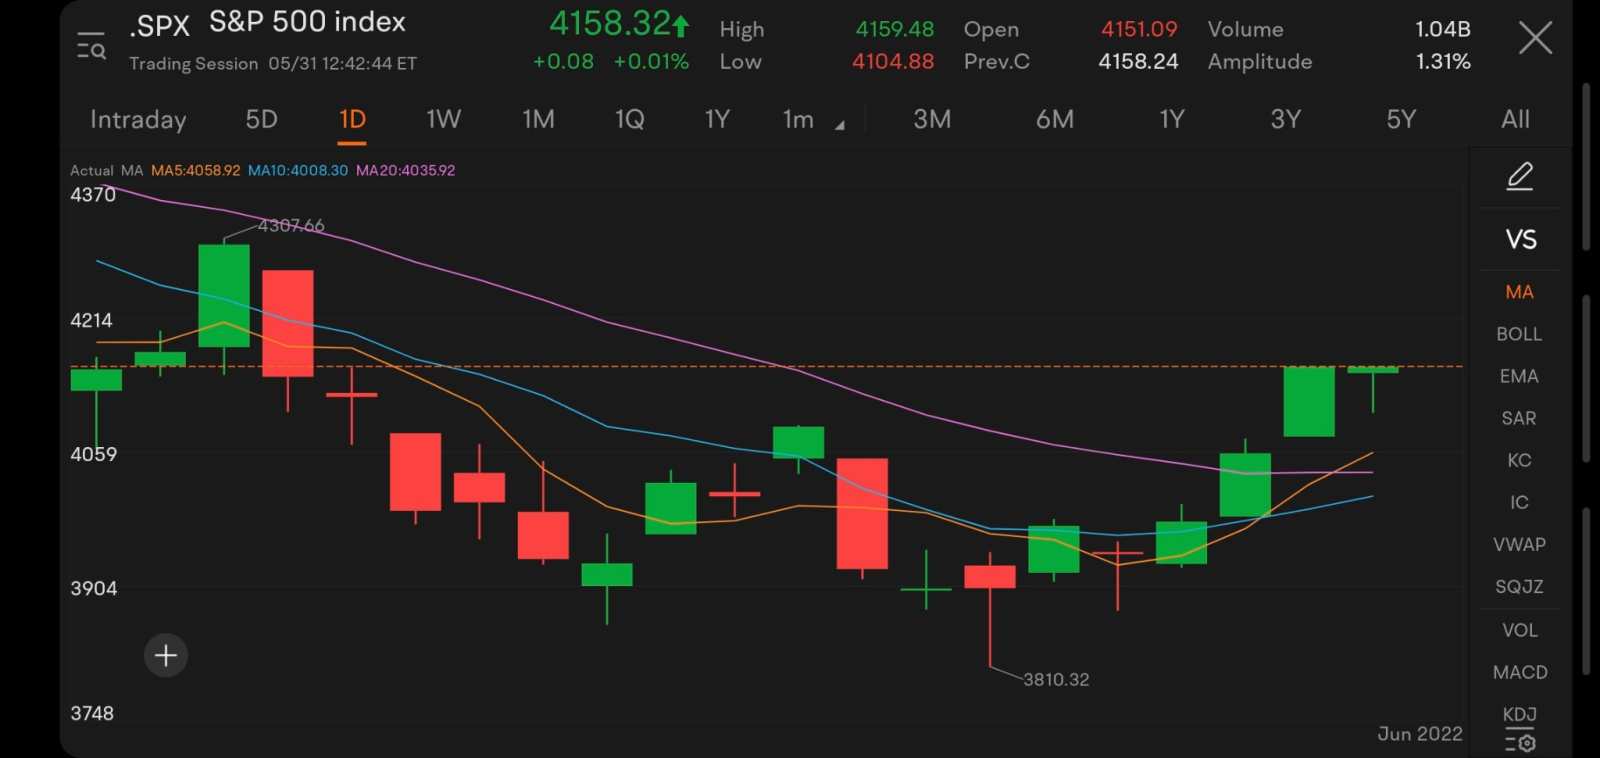Select the 1D timeframe tab
The width and height of the screenshot is (1600, 758).
(x=352, y=120)
